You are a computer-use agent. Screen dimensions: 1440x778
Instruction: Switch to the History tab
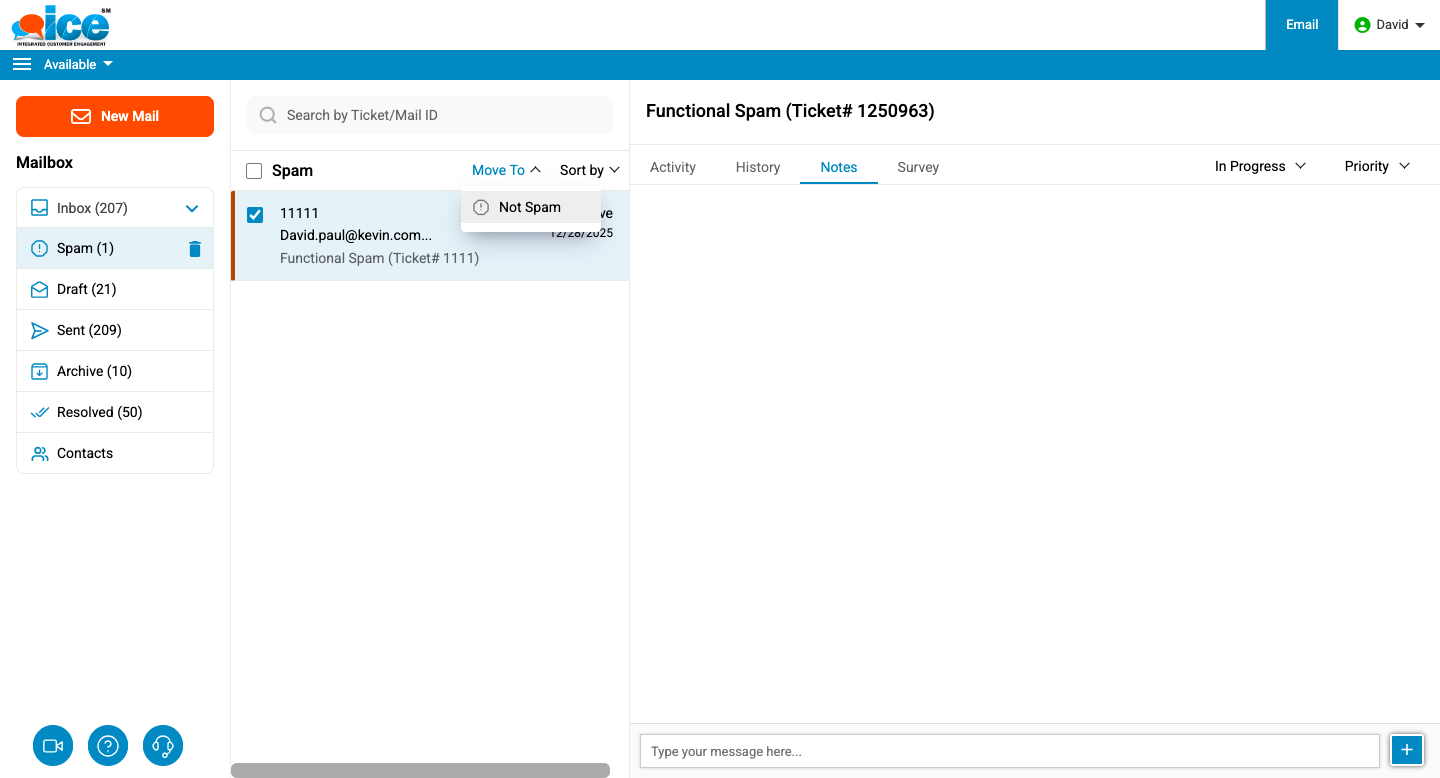(x=757, y=167)
